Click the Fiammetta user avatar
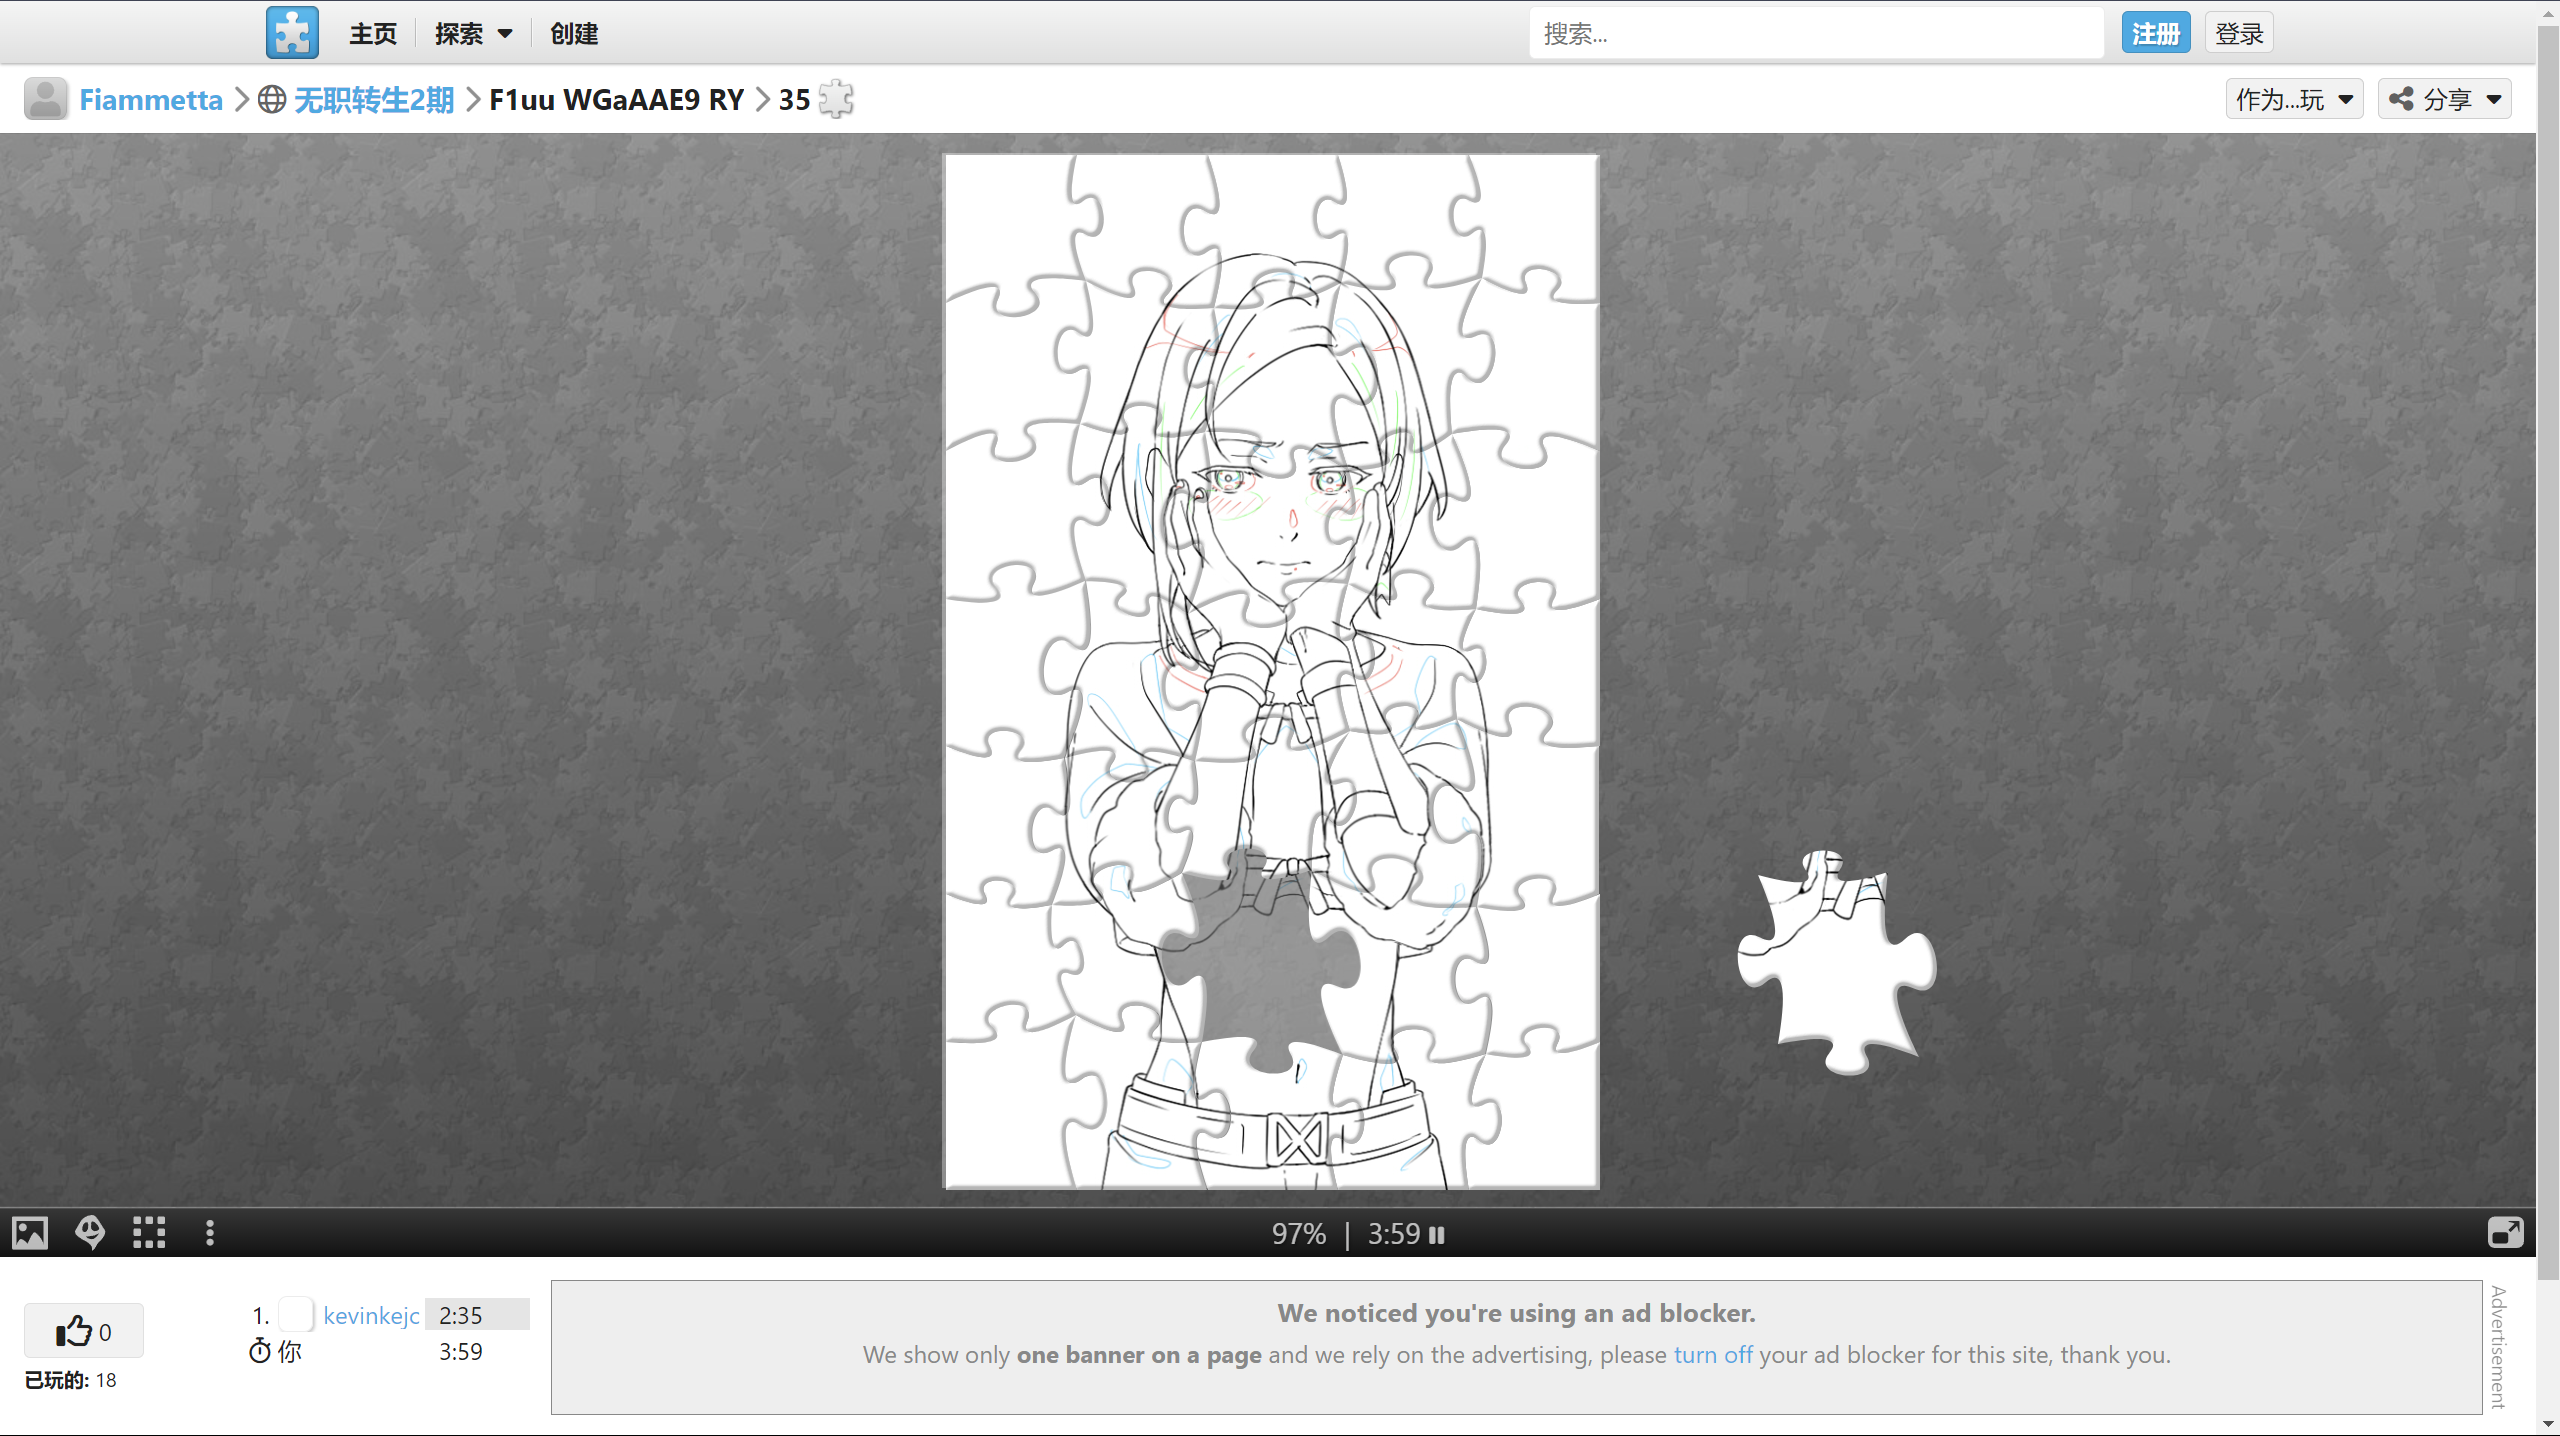This screenshot has width=2560, height=1436. (45, 99)
